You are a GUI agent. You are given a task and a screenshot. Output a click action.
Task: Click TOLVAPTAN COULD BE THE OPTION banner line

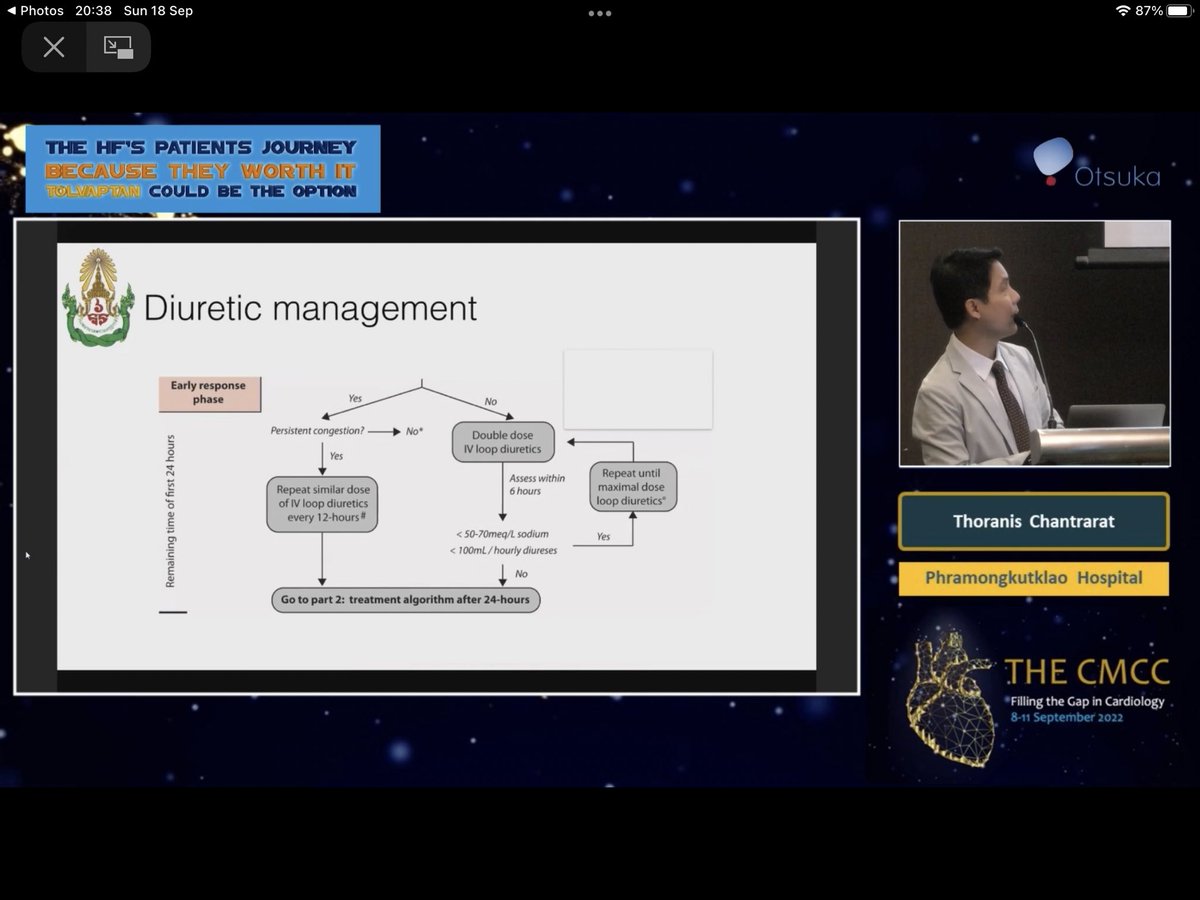pyautogui.click(x=202, y=190)
